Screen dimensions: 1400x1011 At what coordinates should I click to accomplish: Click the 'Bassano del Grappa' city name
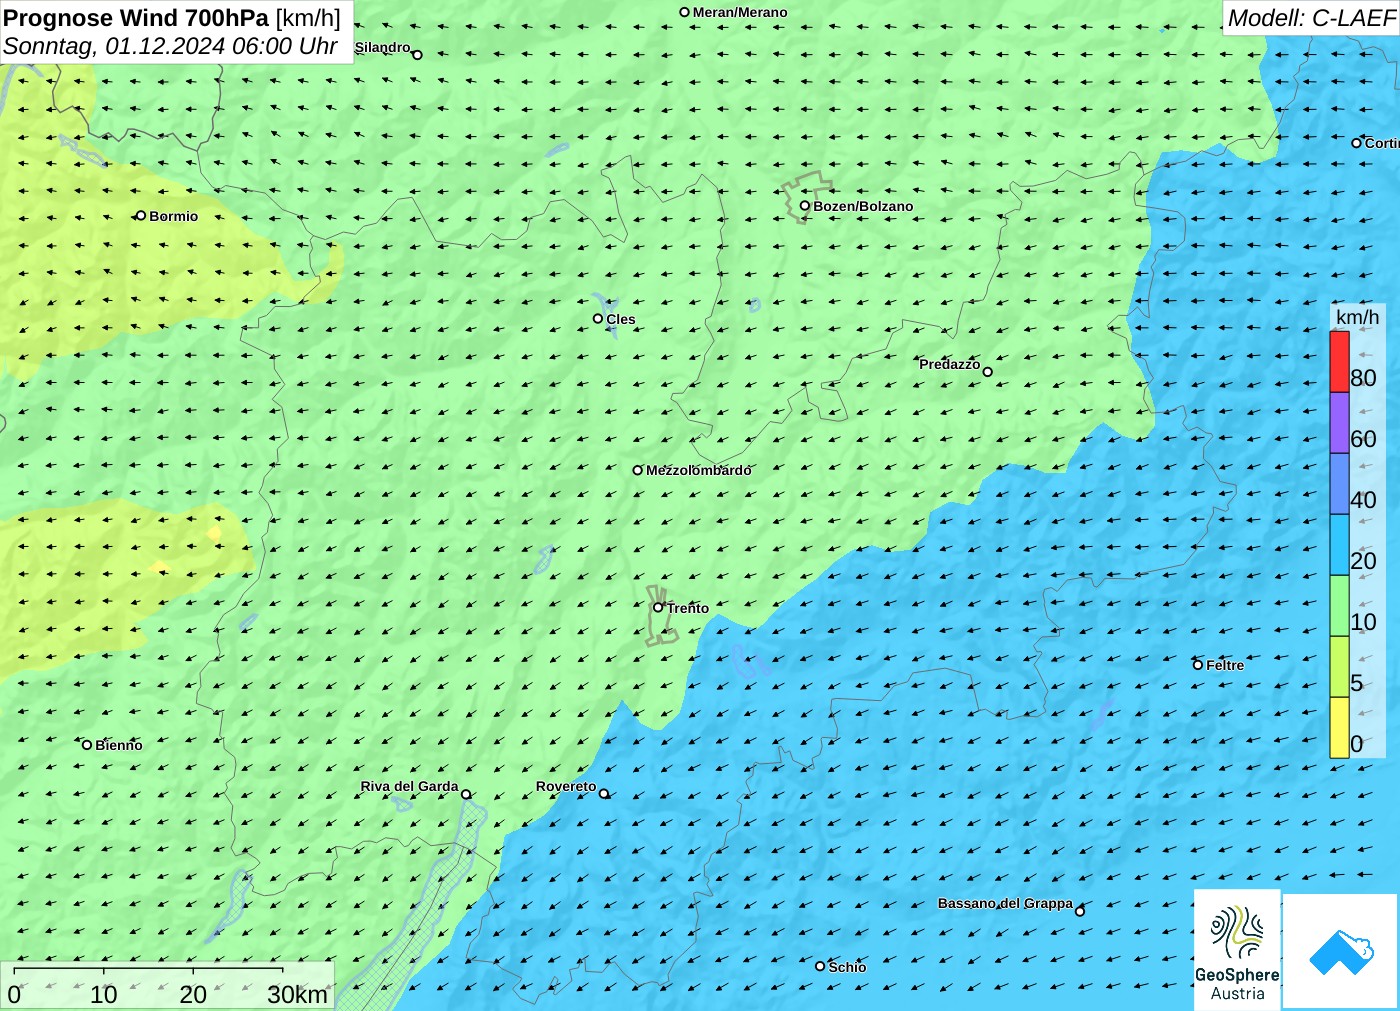pyautogui.click(x=1005, y=903)
